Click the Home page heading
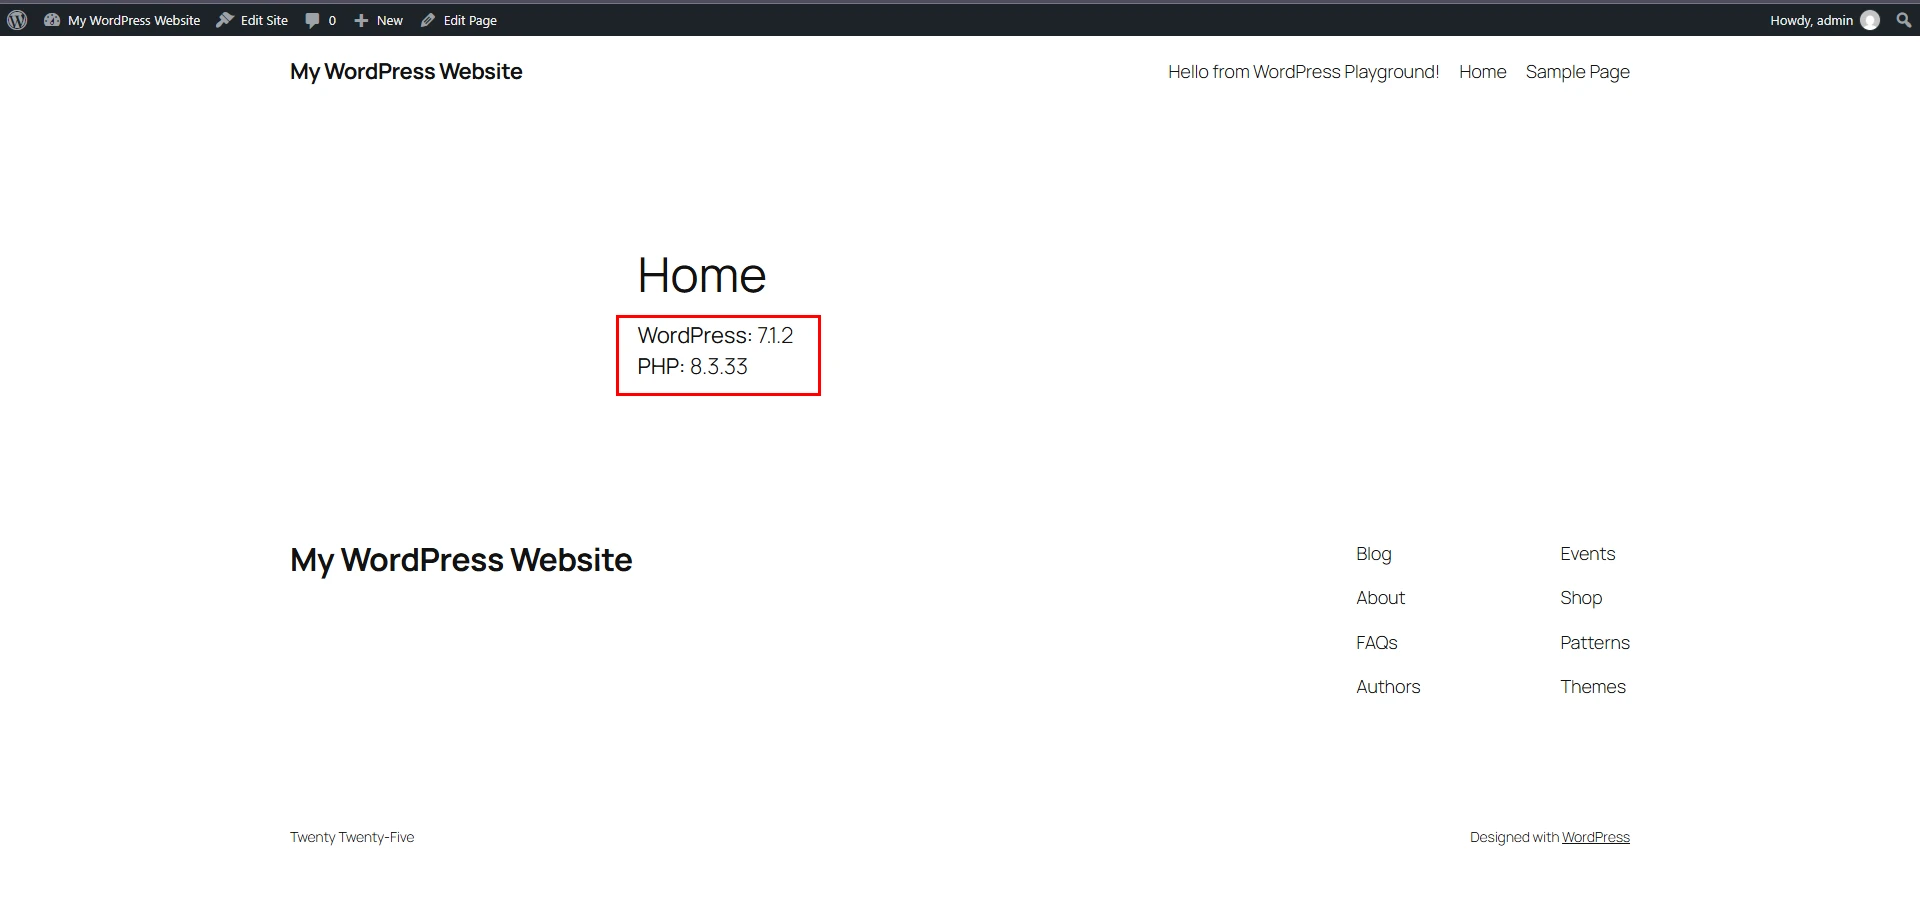Viewport: 1920px width, 903px height. point(702,275)
